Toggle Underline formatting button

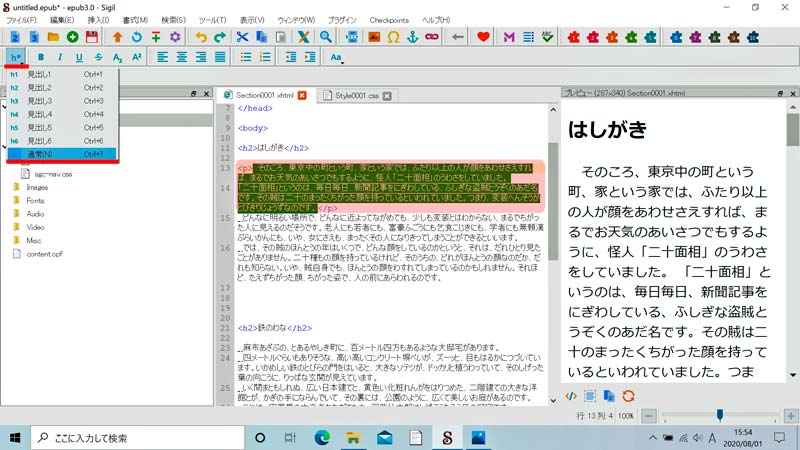click(x=79, y=57)
